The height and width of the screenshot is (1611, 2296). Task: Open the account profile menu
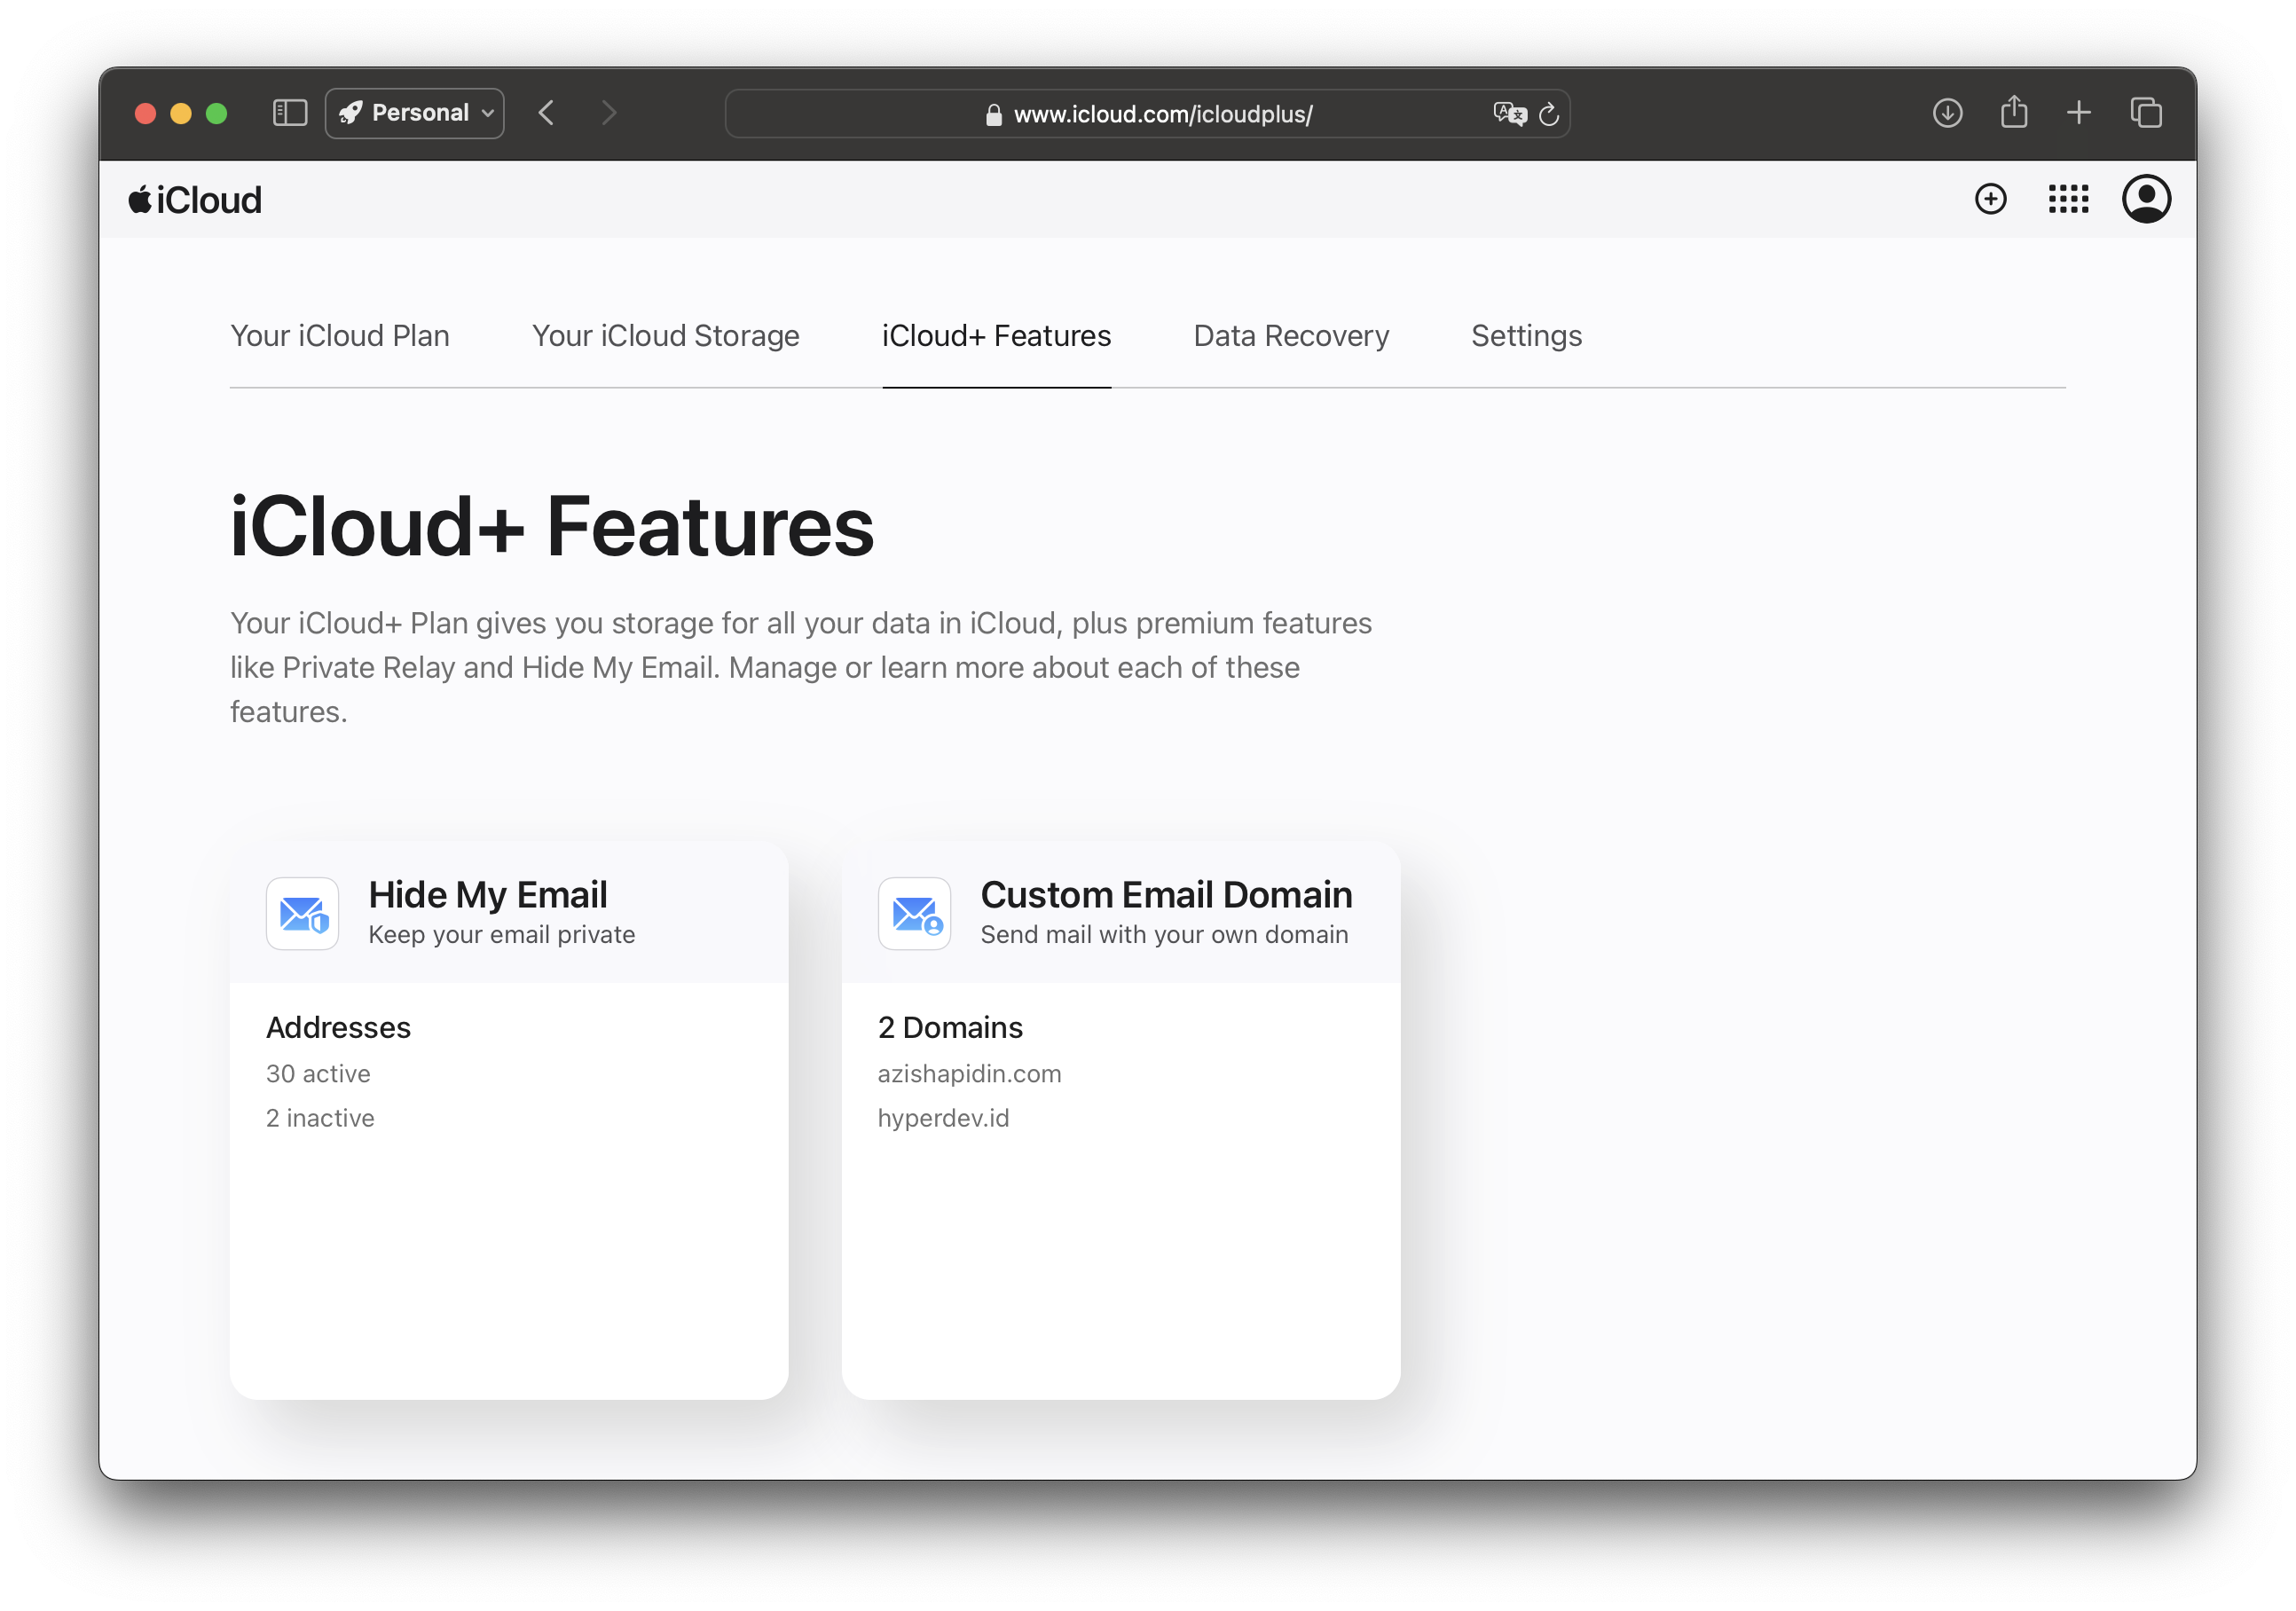pyautogui.click(x=2146, y=199)
